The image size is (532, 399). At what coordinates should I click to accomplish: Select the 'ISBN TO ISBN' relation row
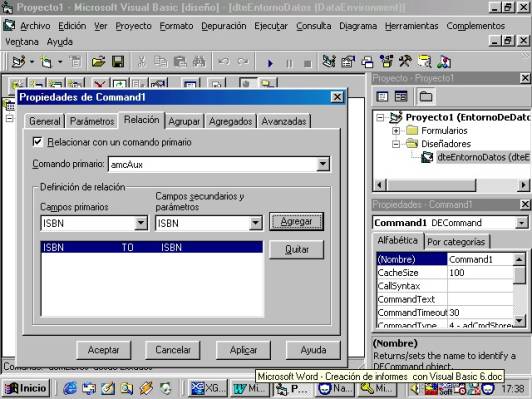[x=152, y=247]
